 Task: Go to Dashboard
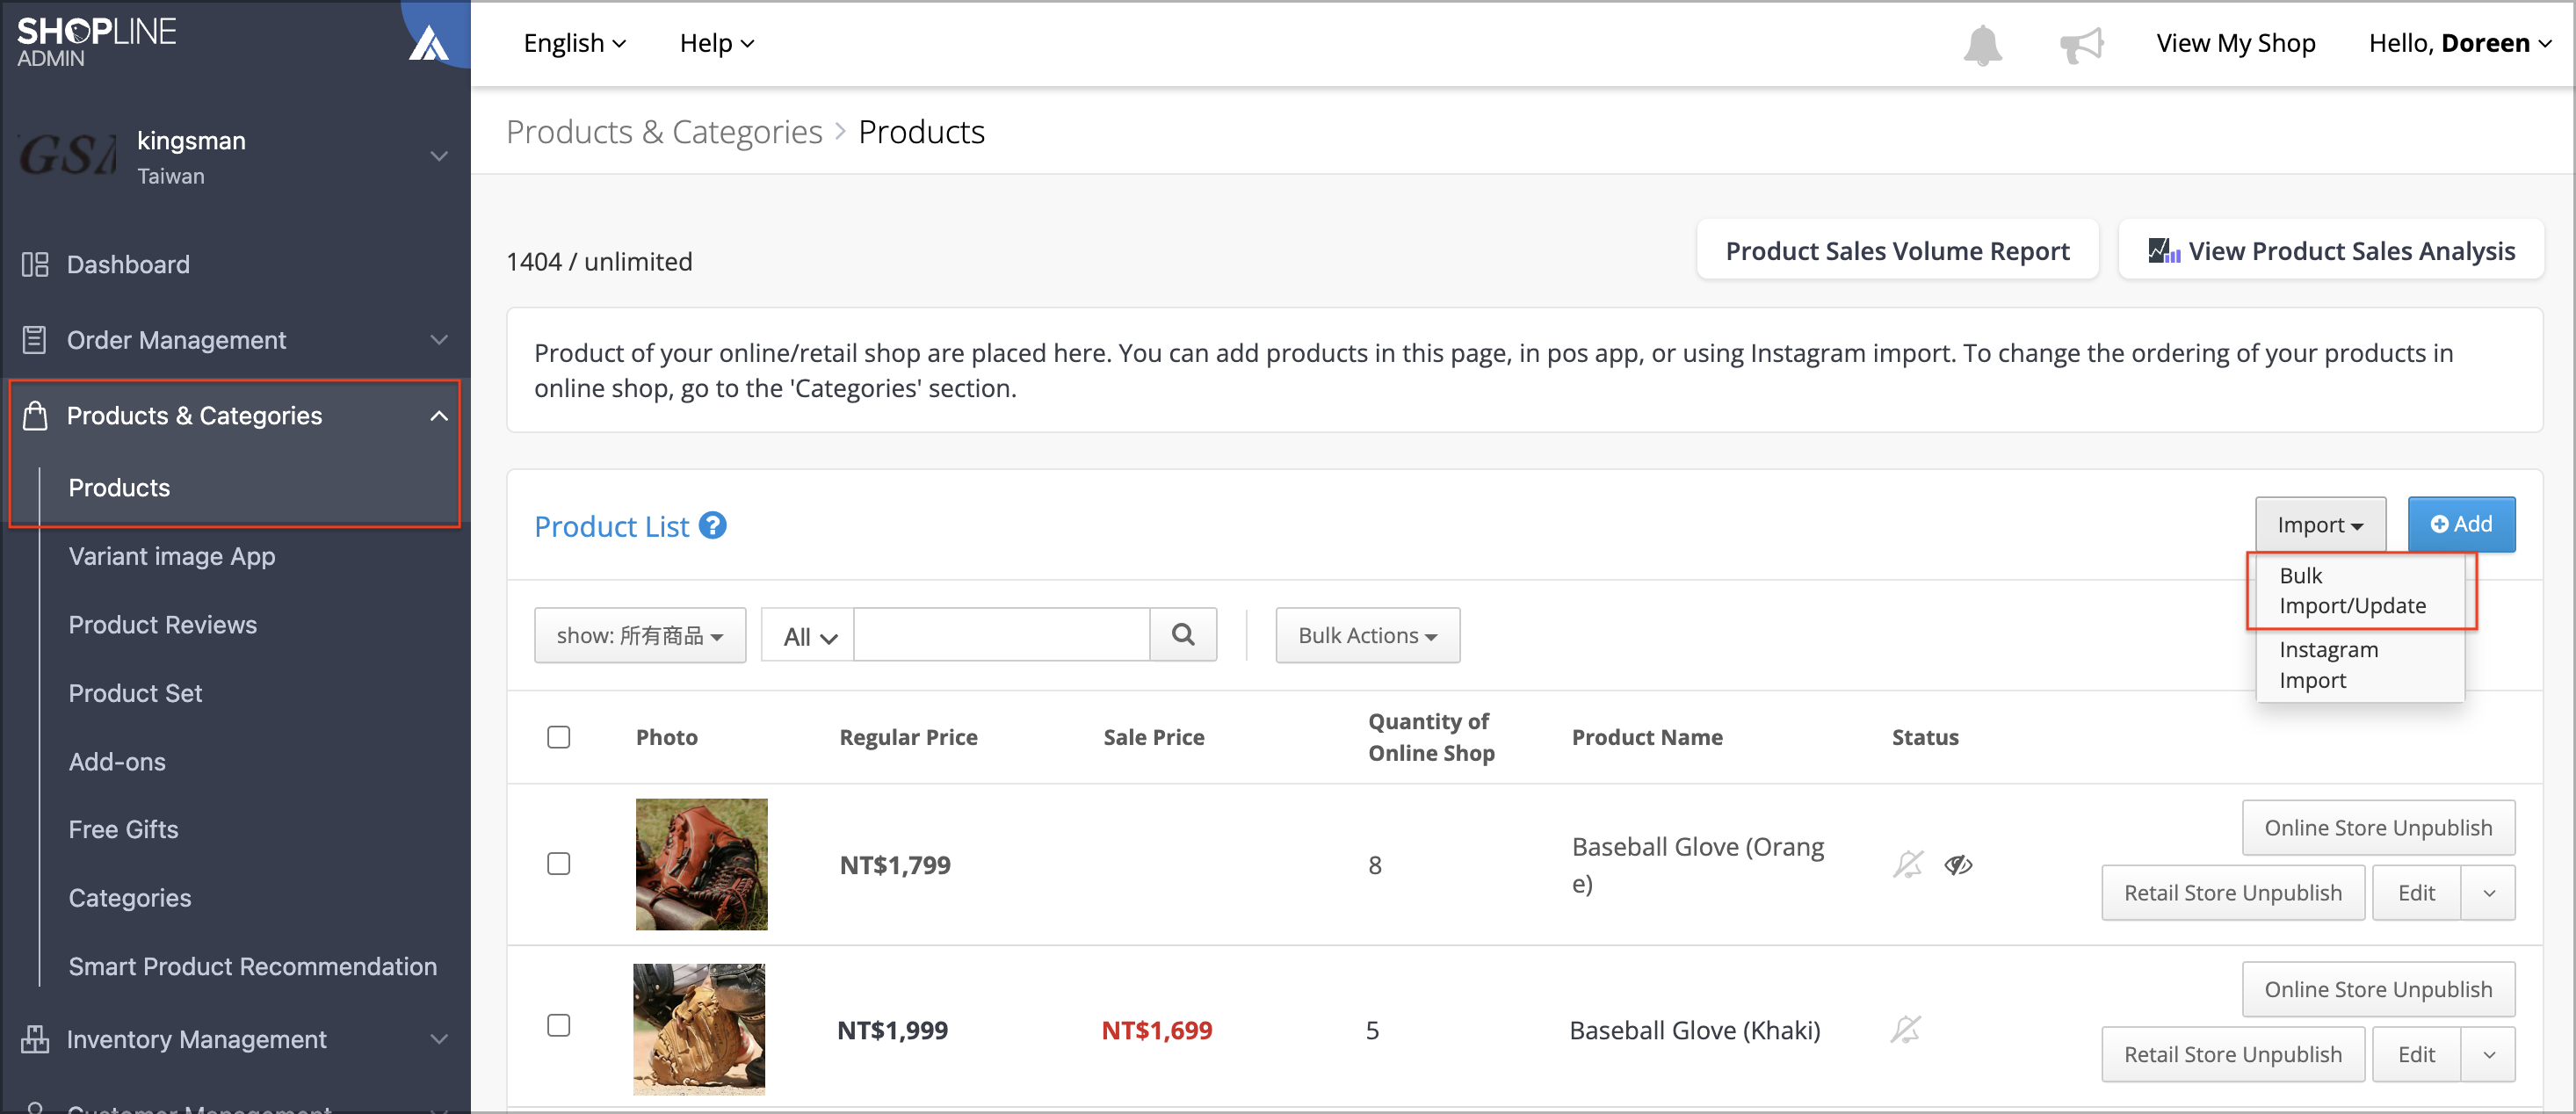(128, 264)
